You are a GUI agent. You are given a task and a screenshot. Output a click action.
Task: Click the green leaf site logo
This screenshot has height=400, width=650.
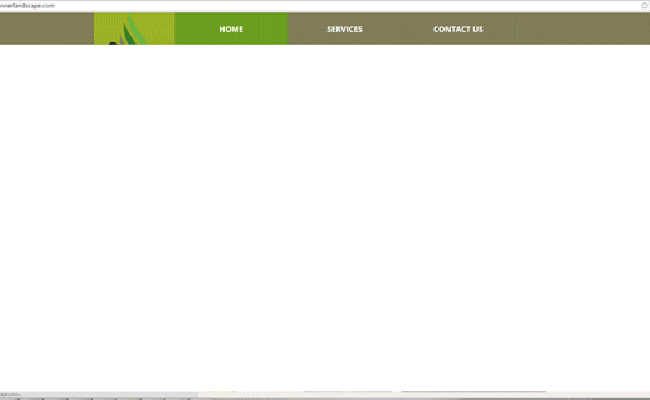click(x=134, y=29)
